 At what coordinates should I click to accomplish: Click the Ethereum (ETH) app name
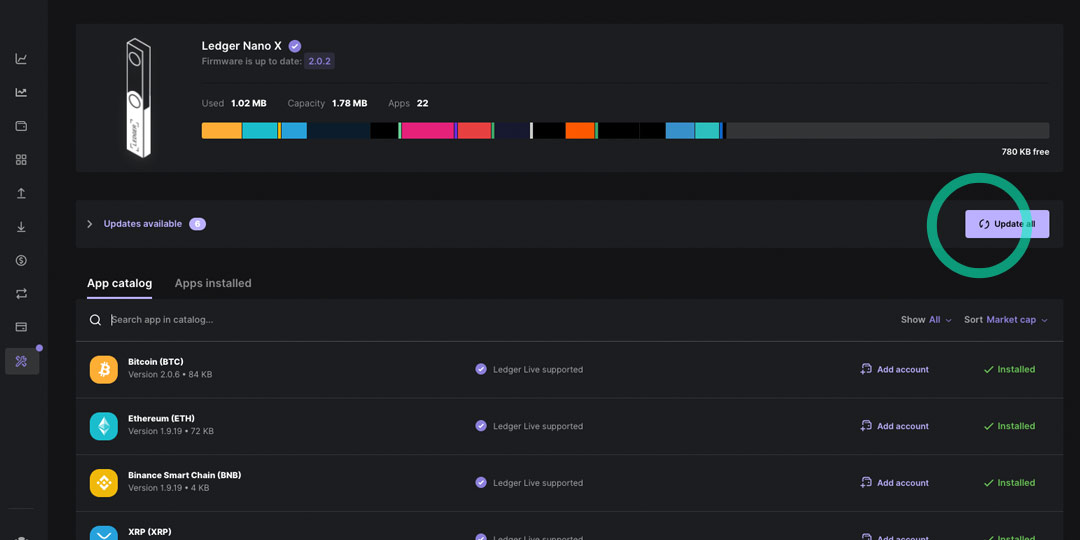[x=161, y=418]
